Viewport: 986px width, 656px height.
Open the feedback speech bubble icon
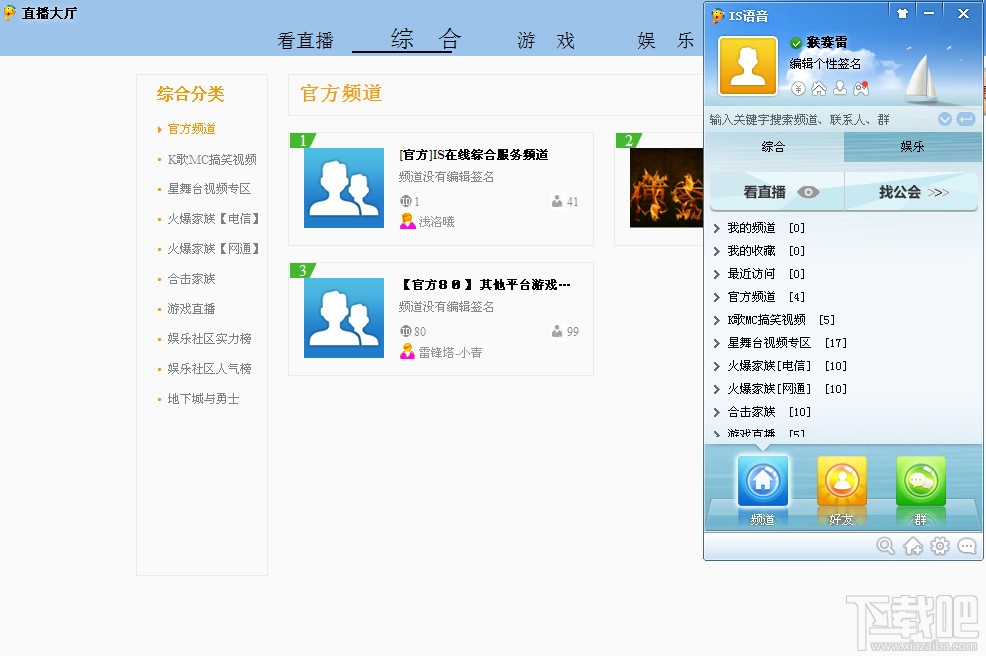pyautogui.click(x=965, y=546)
